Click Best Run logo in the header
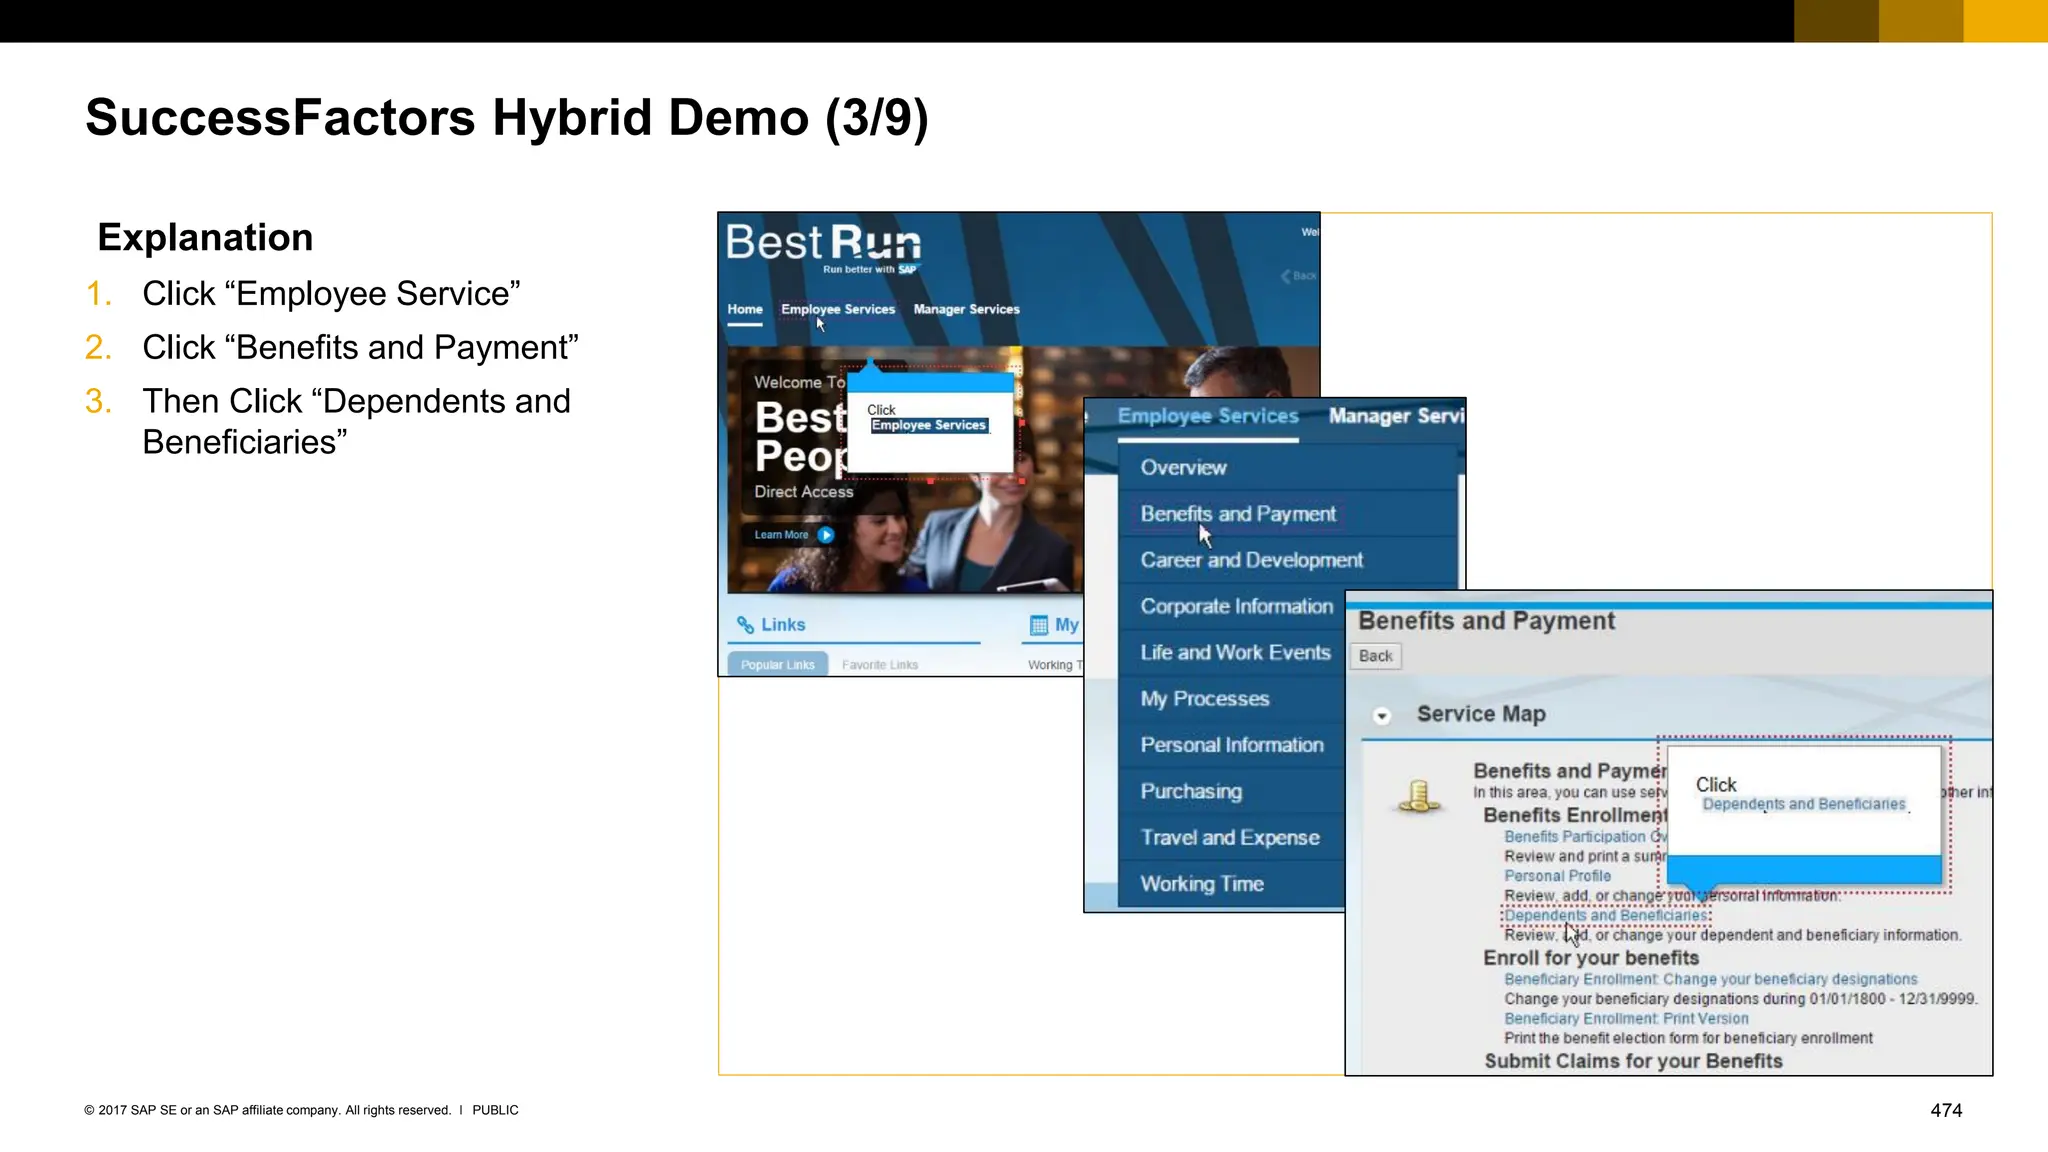Image resolution: width=2048 pixels, height=1152 pixels. pos(824,247)
